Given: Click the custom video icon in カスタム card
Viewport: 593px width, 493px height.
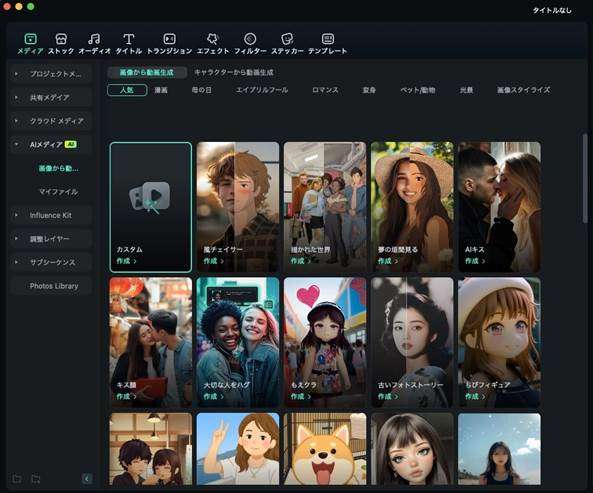Looking at the screenshot, I should tap(150, 197).
